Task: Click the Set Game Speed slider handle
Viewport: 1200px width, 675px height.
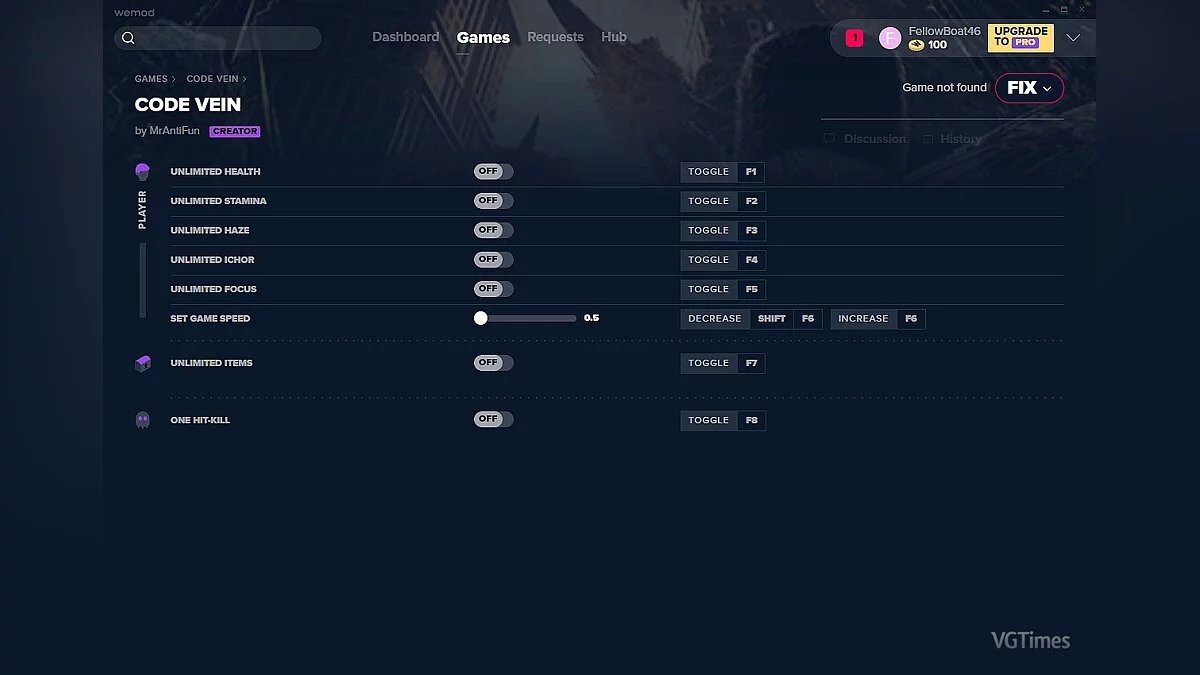Action: pos(481,318)
